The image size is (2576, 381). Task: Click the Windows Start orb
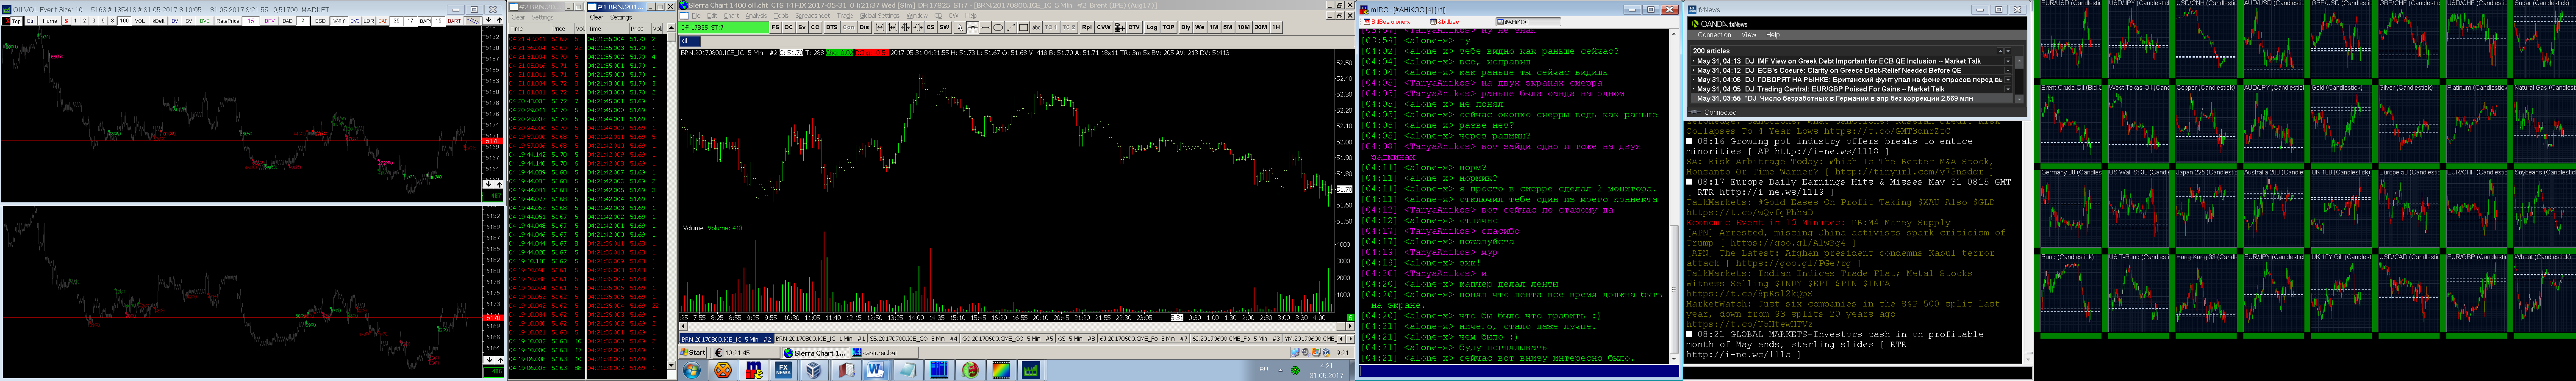point(692,370)
